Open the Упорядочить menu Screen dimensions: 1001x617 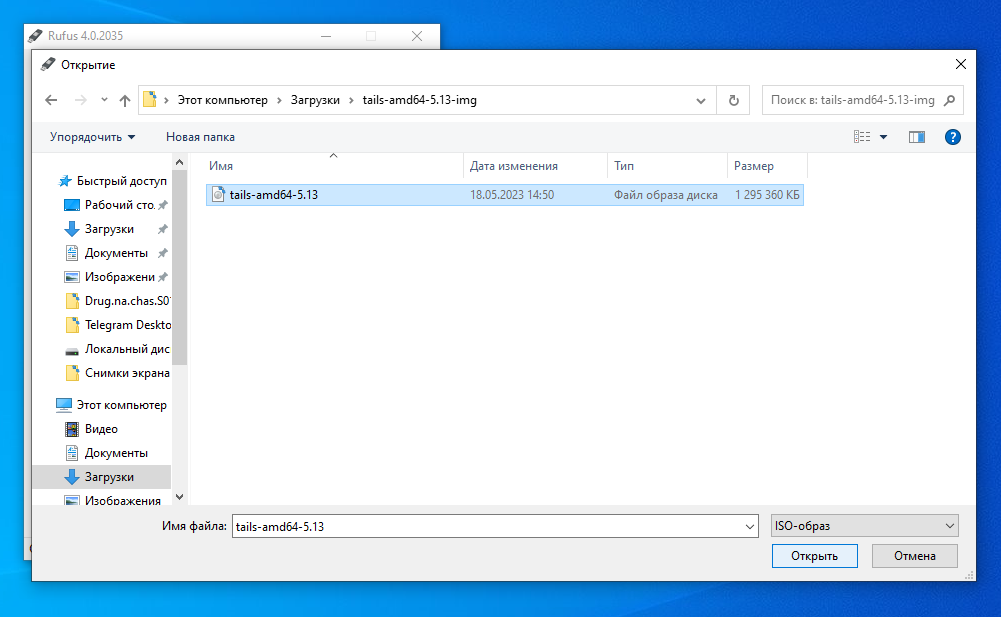click(x=92, y=137)
